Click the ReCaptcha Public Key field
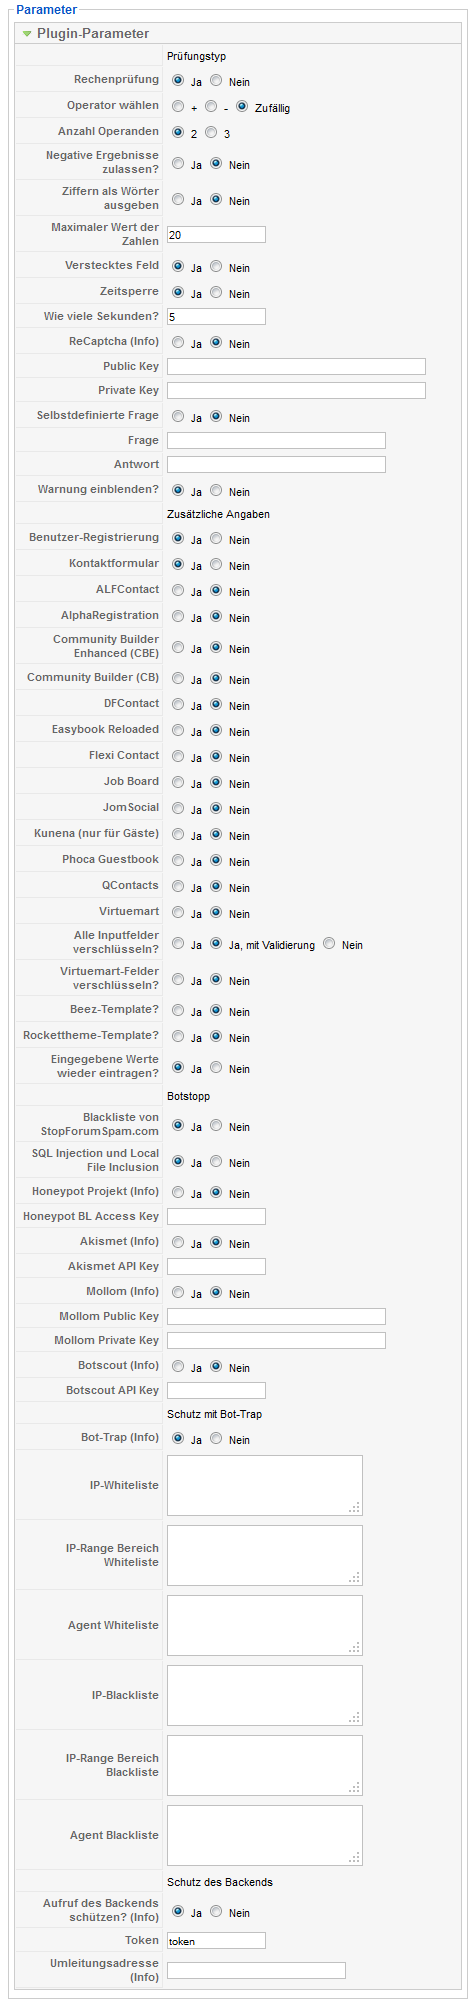The height and width of the screenshot is (2008, 474). (296, 366)
